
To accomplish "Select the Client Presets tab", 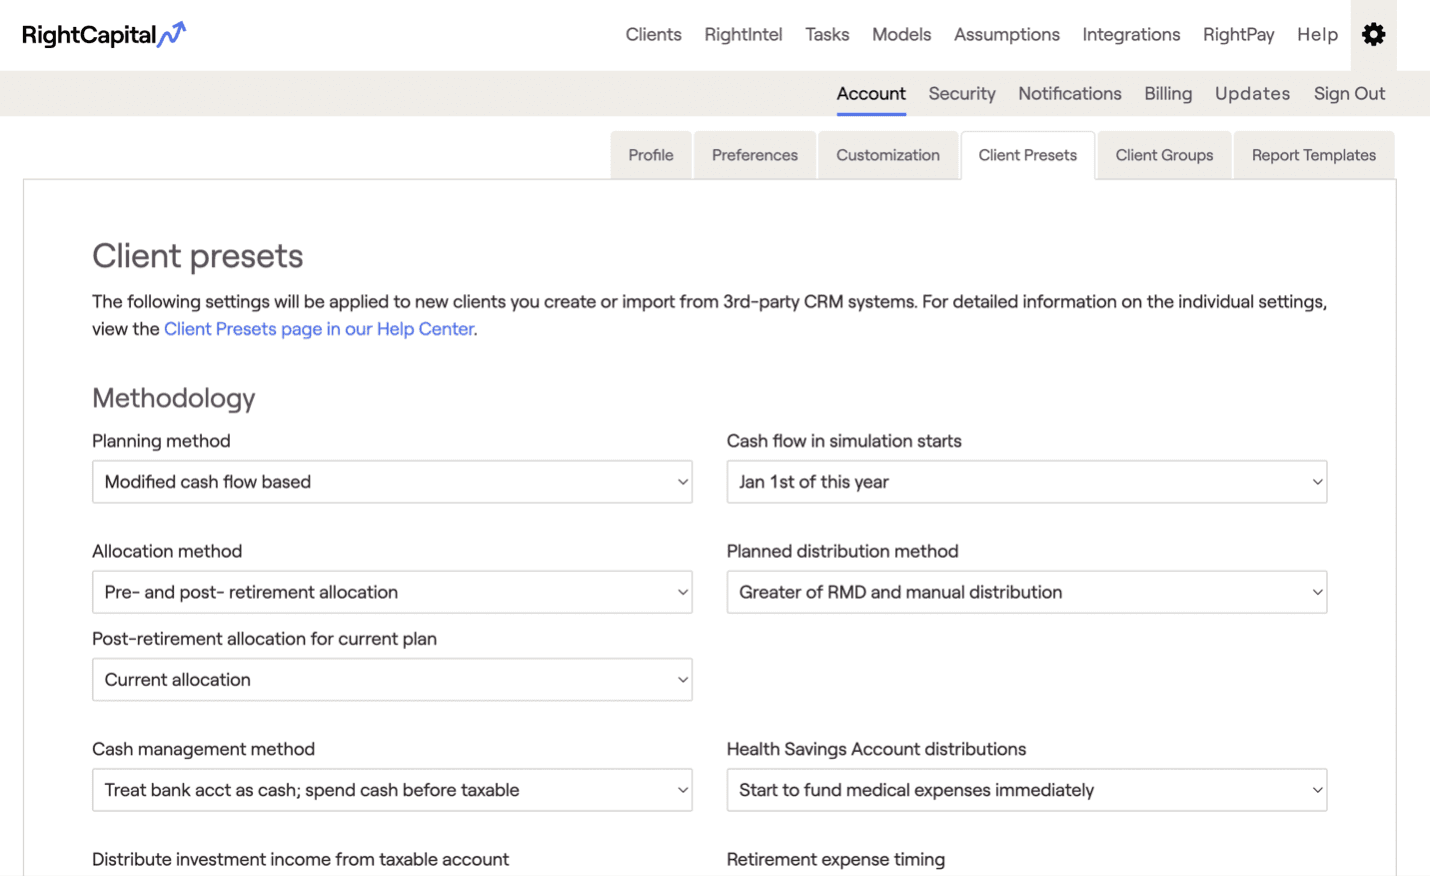I will point(1028,155).
